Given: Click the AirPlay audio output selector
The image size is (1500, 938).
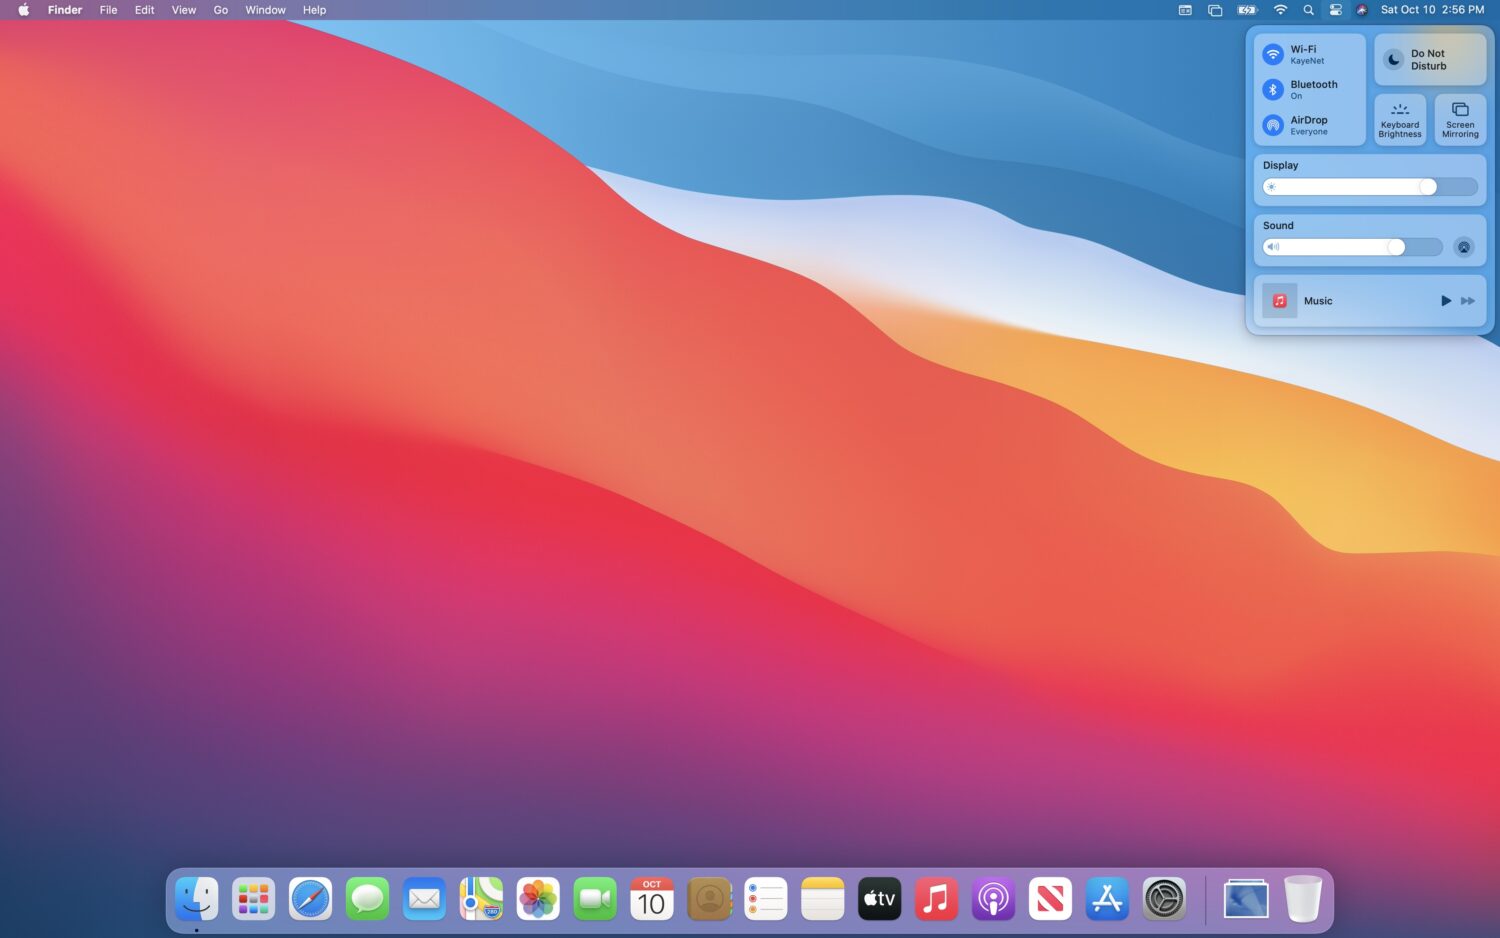Looking at the screenshot, I should 1463,247.
